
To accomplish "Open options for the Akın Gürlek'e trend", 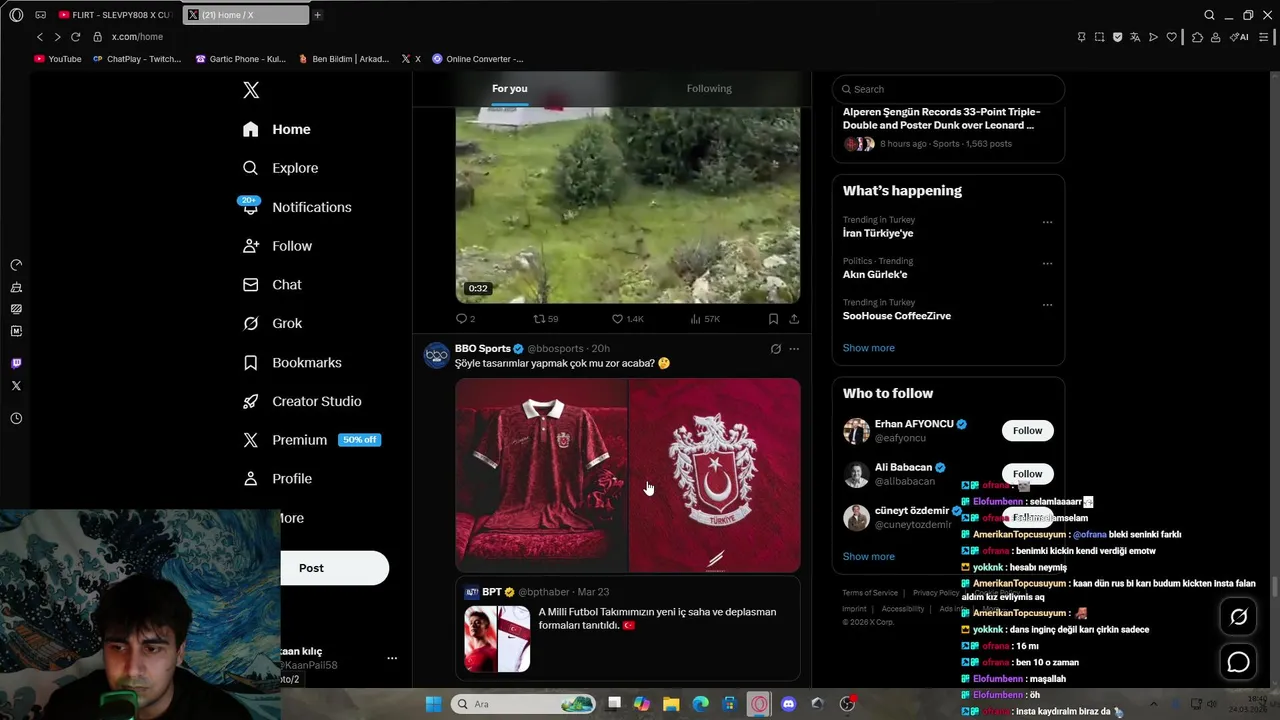I will pos(1047,263).
